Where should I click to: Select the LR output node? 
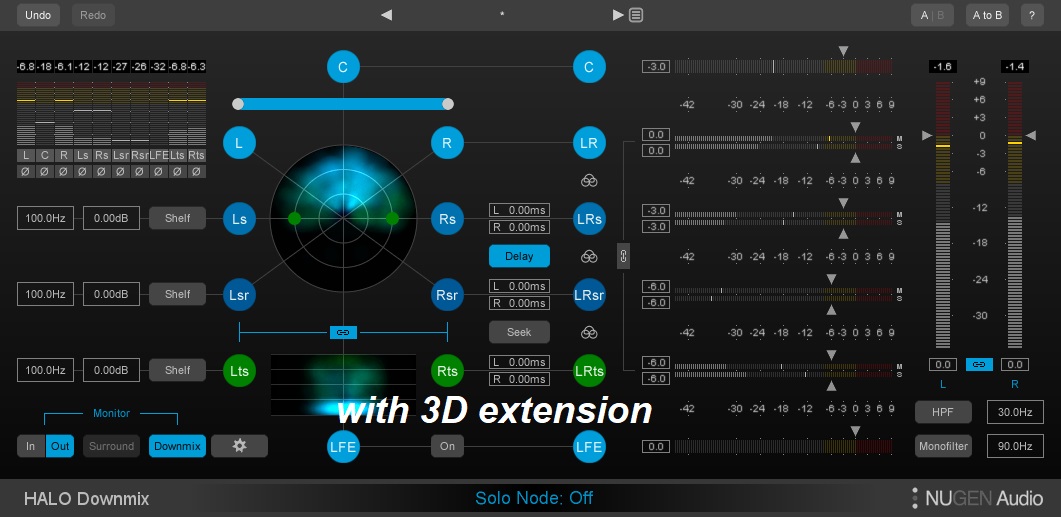click(589, 143)
